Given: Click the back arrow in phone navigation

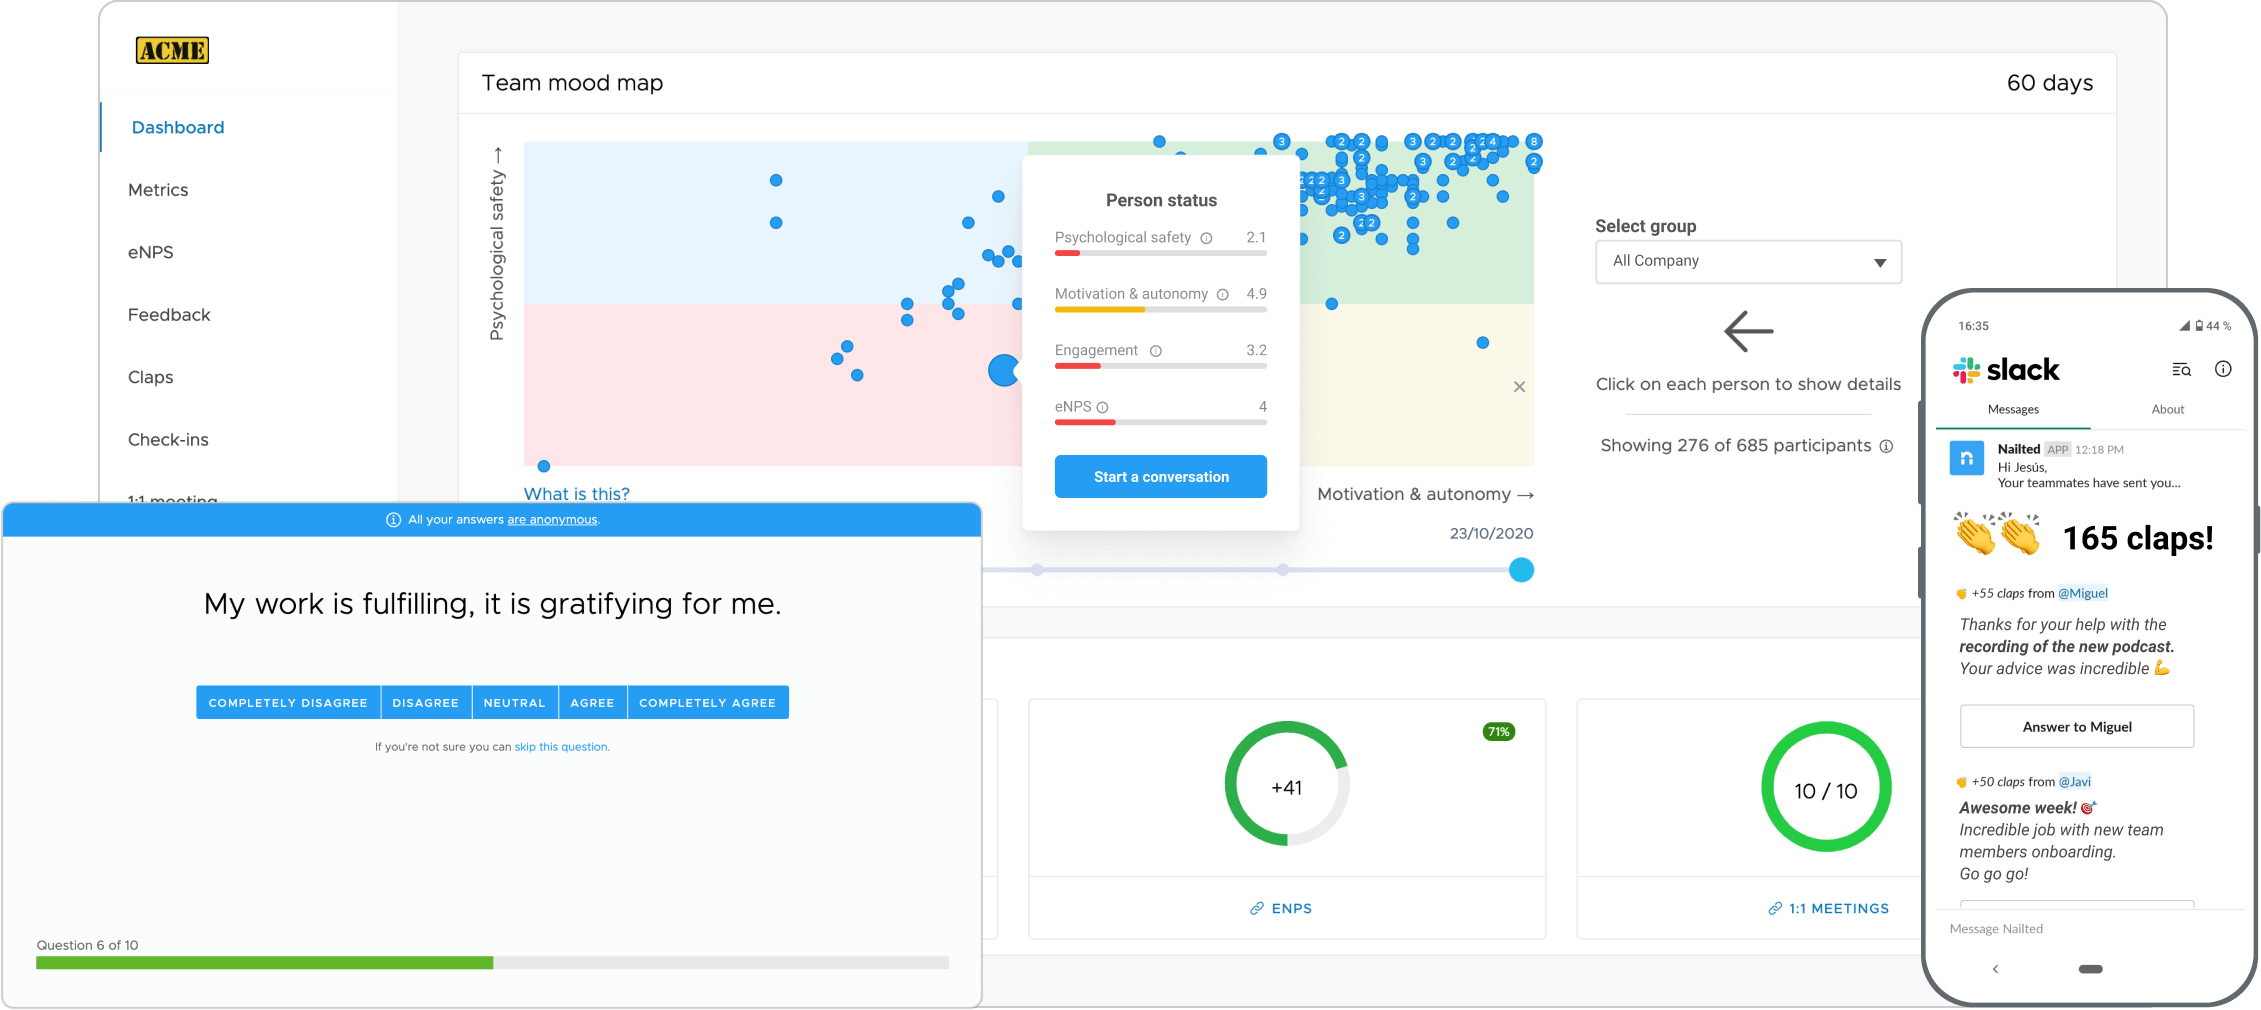Looking at the screenshot, I should [1995, 969].
